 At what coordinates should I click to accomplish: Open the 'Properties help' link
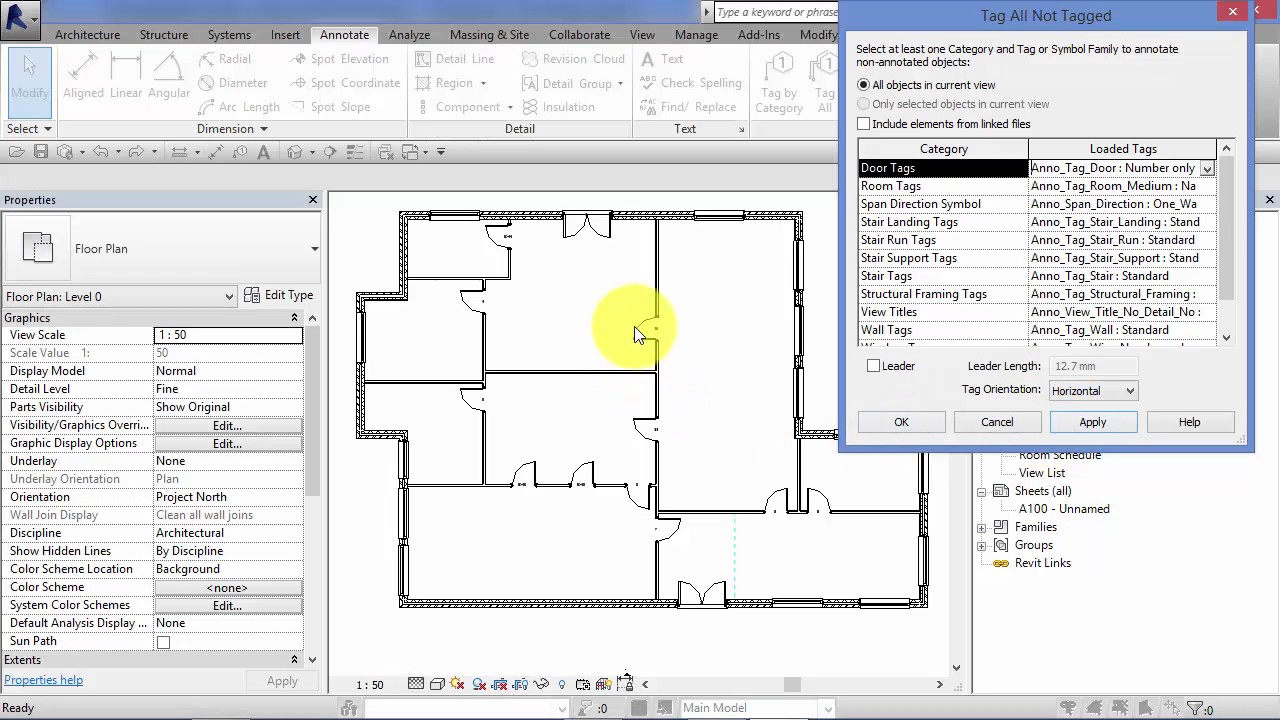43,680
